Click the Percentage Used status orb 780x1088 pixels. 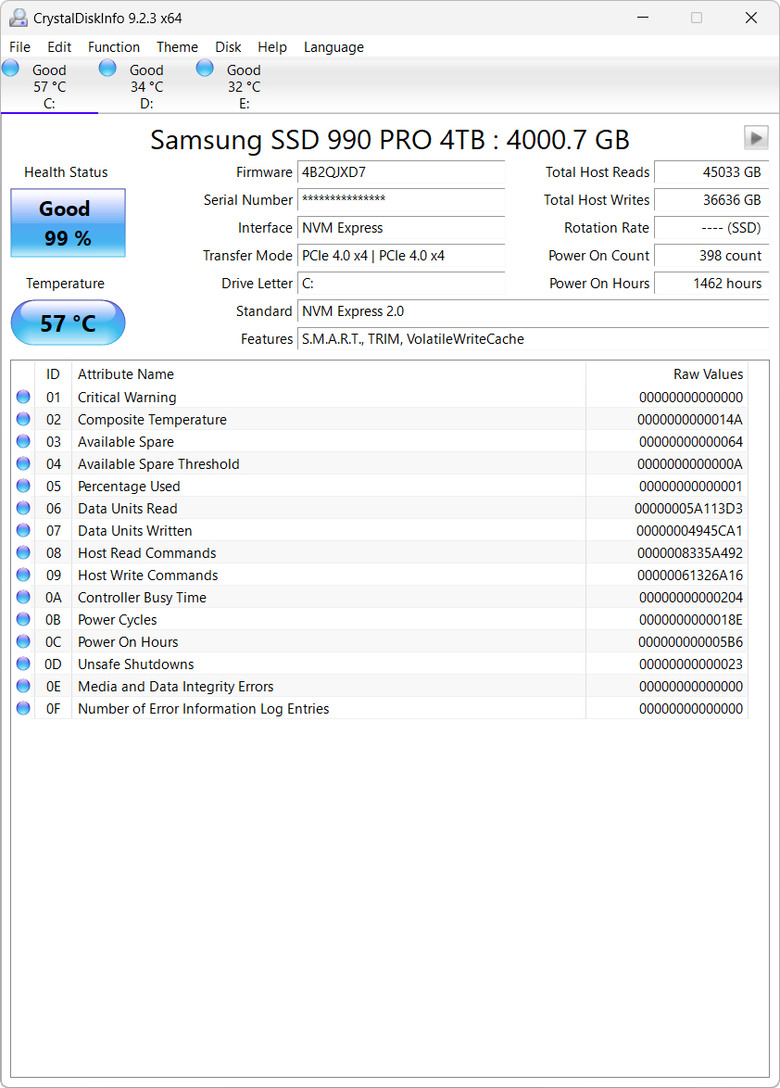(x=24, y=486)
